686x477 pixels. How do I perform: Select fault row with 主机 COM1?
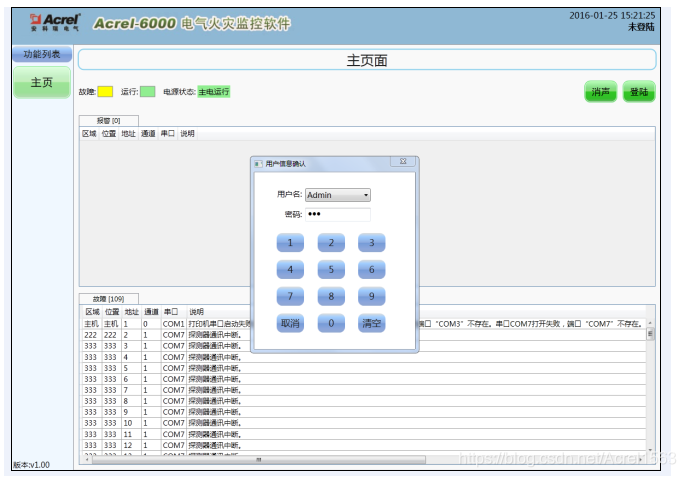364,324
